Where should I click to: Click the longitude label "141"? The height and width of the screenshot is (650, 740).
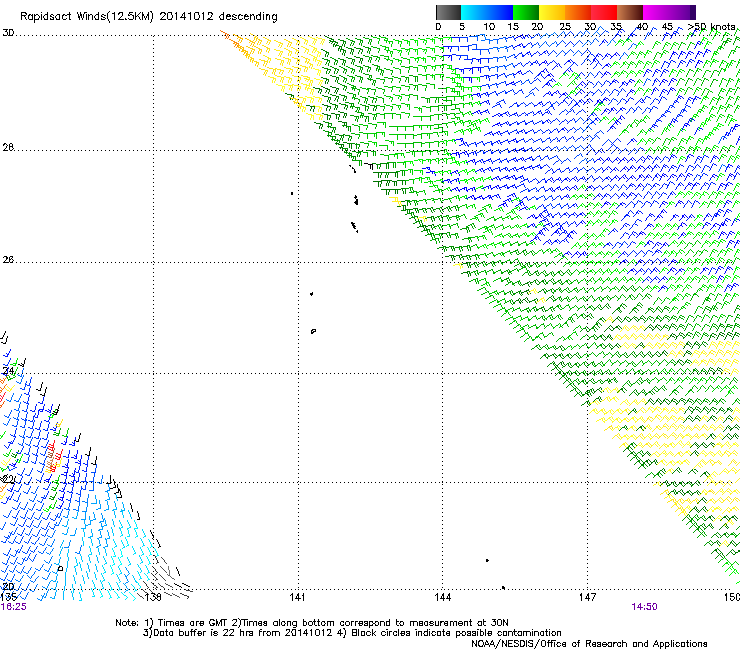point(297,597)
